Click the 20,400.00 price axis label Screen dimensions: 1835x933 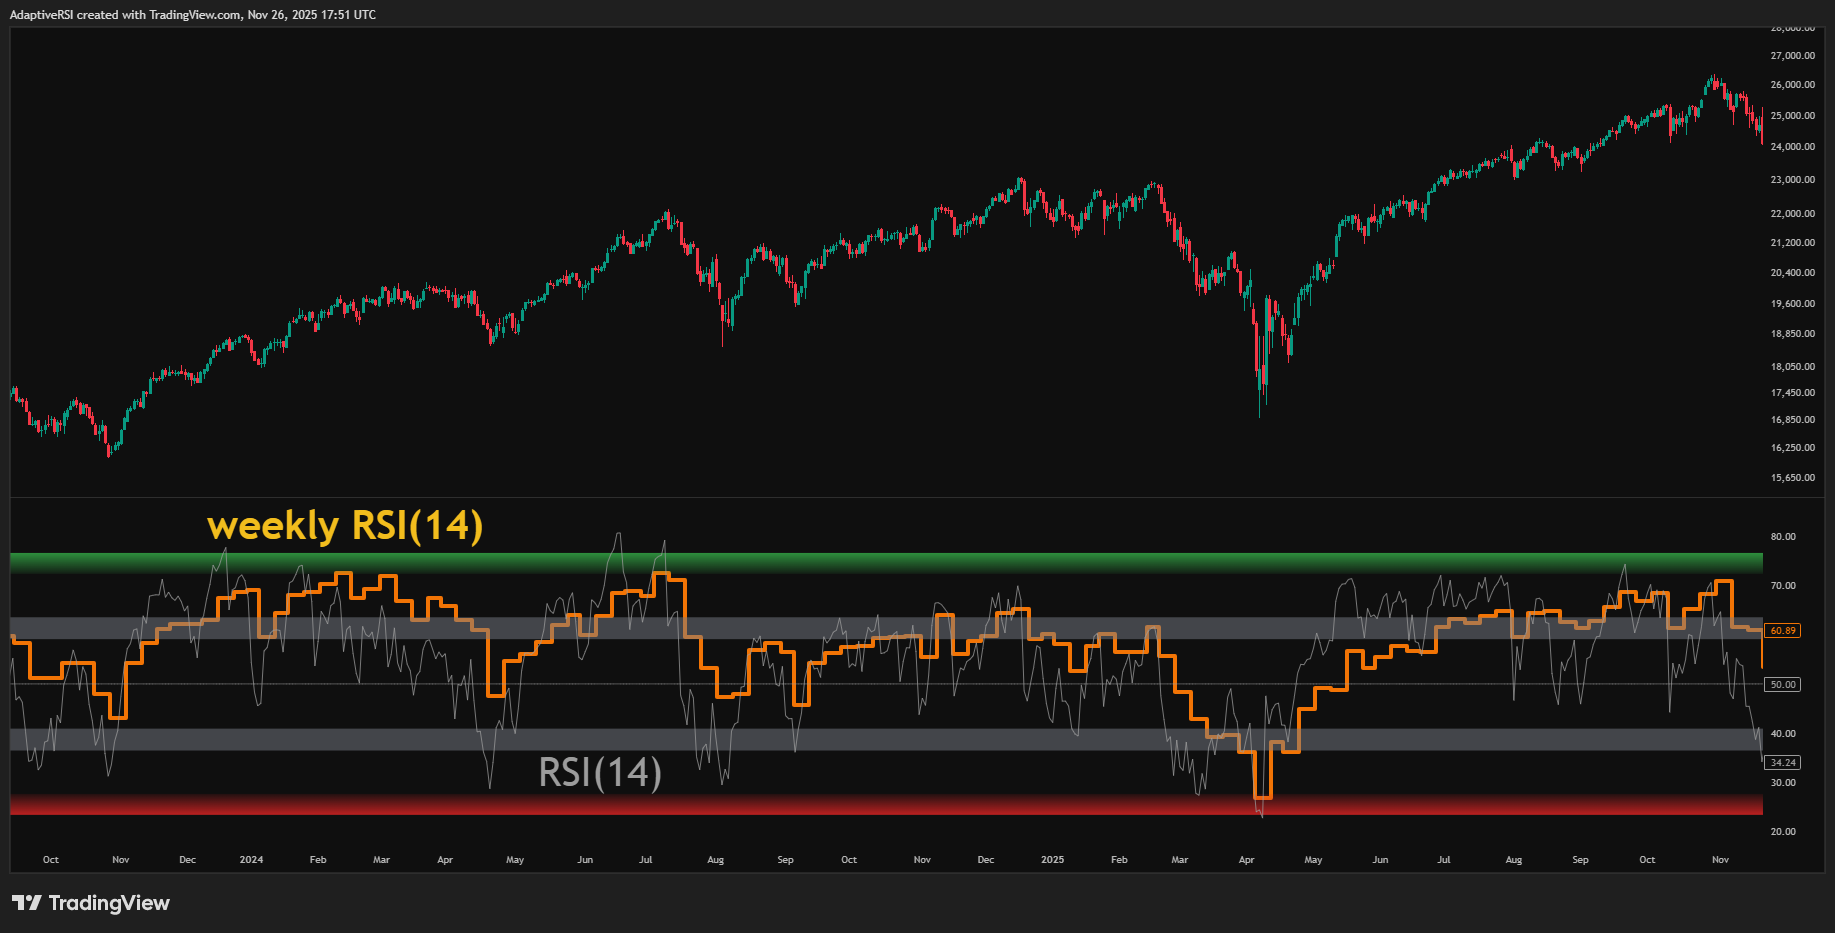[1792, 273]
